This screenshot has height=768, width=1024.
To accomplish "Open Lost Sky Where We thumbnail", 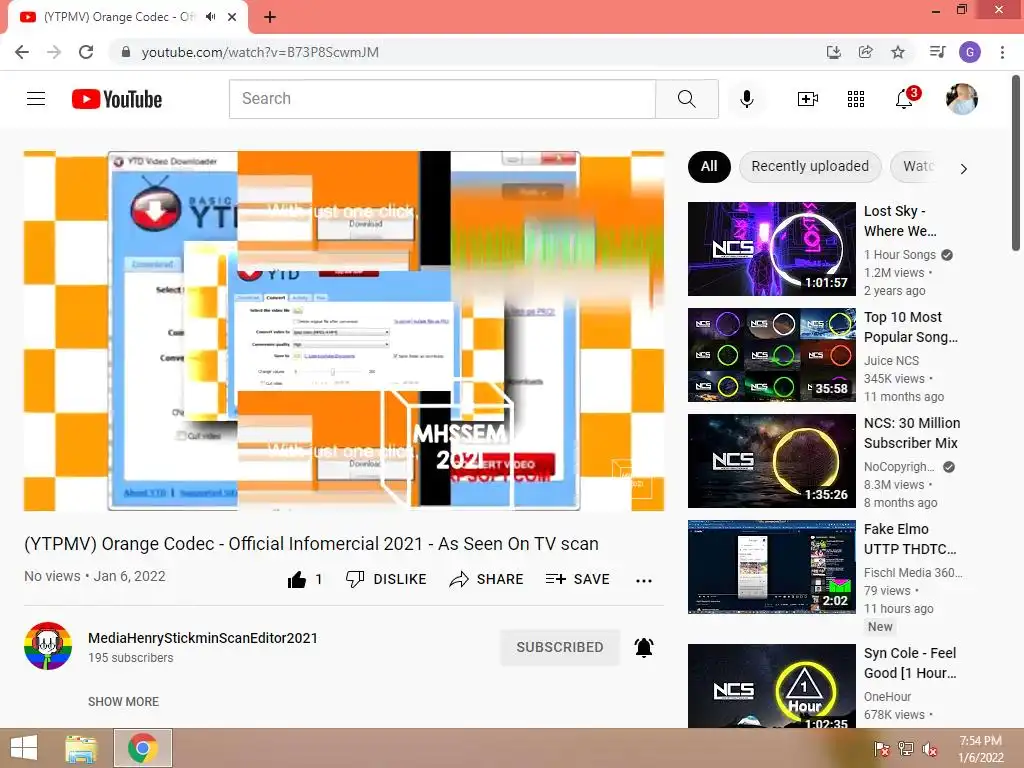I will coord(771,249).
